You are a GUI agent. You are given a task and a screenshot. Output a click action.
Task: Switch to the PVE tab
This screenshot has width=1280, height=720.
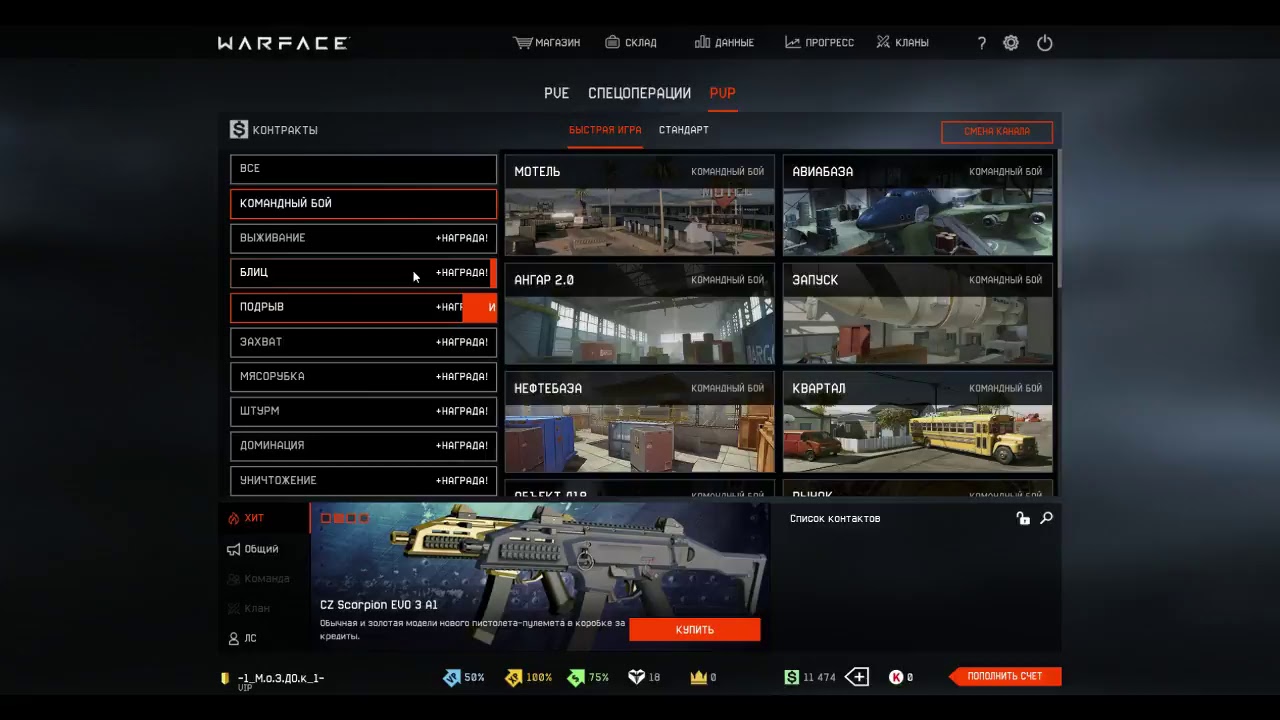(x=556, y=93)
